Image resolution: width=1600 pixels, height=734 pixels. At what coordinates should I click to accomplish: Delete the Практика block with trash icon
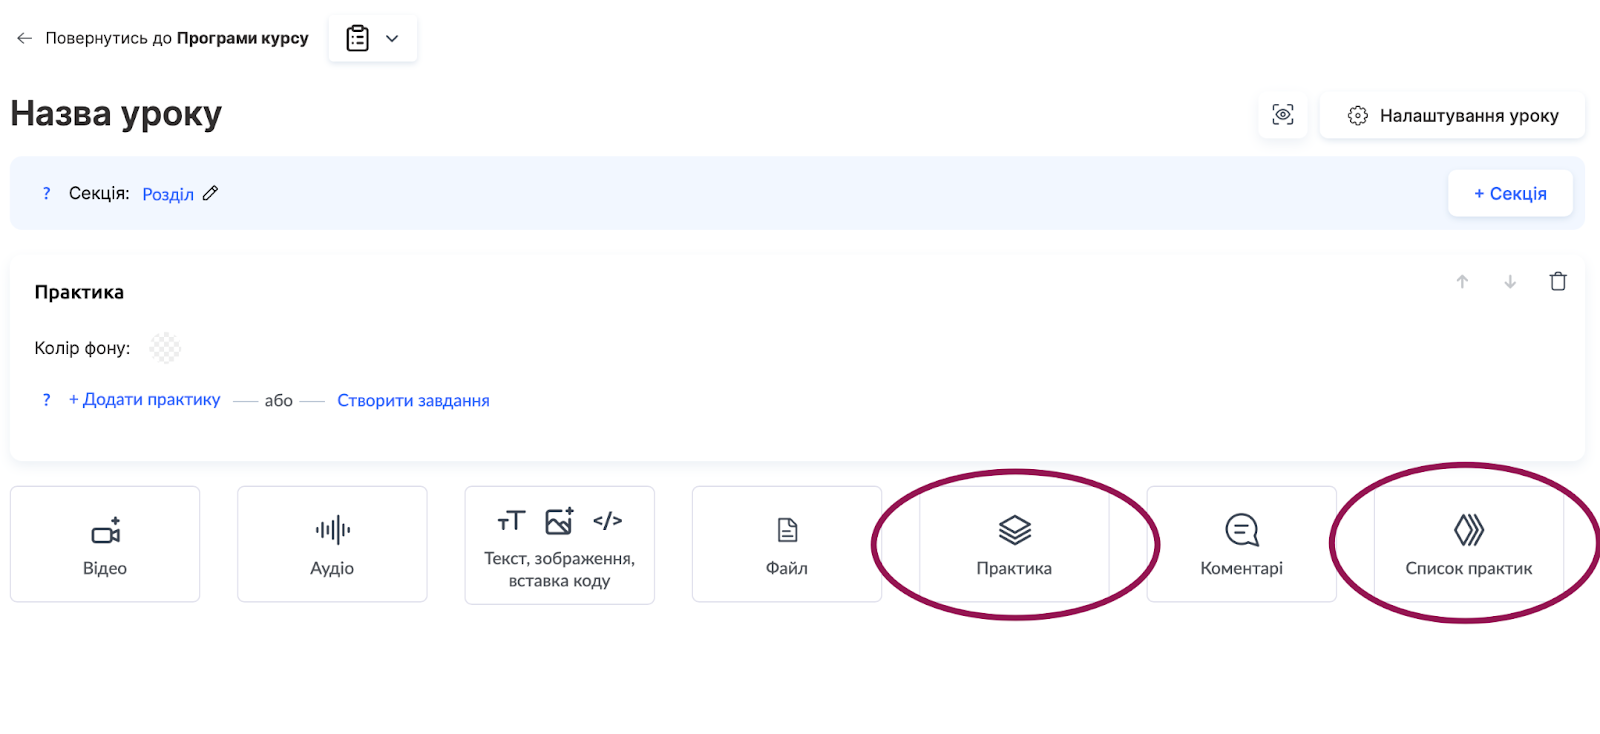click(1558, 282)
